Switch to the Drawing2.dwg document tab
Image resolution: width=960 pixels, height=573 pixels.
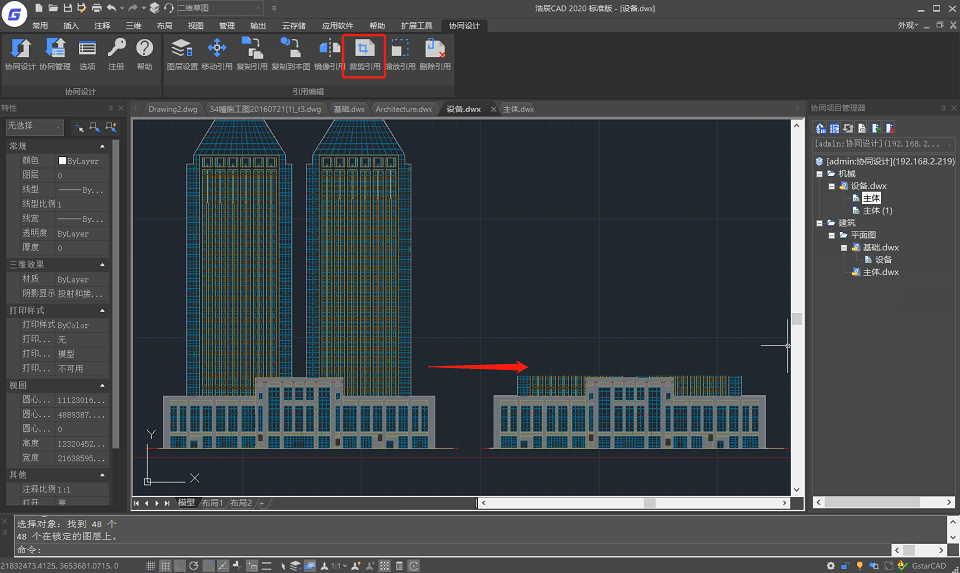click(x=173, y=109)
